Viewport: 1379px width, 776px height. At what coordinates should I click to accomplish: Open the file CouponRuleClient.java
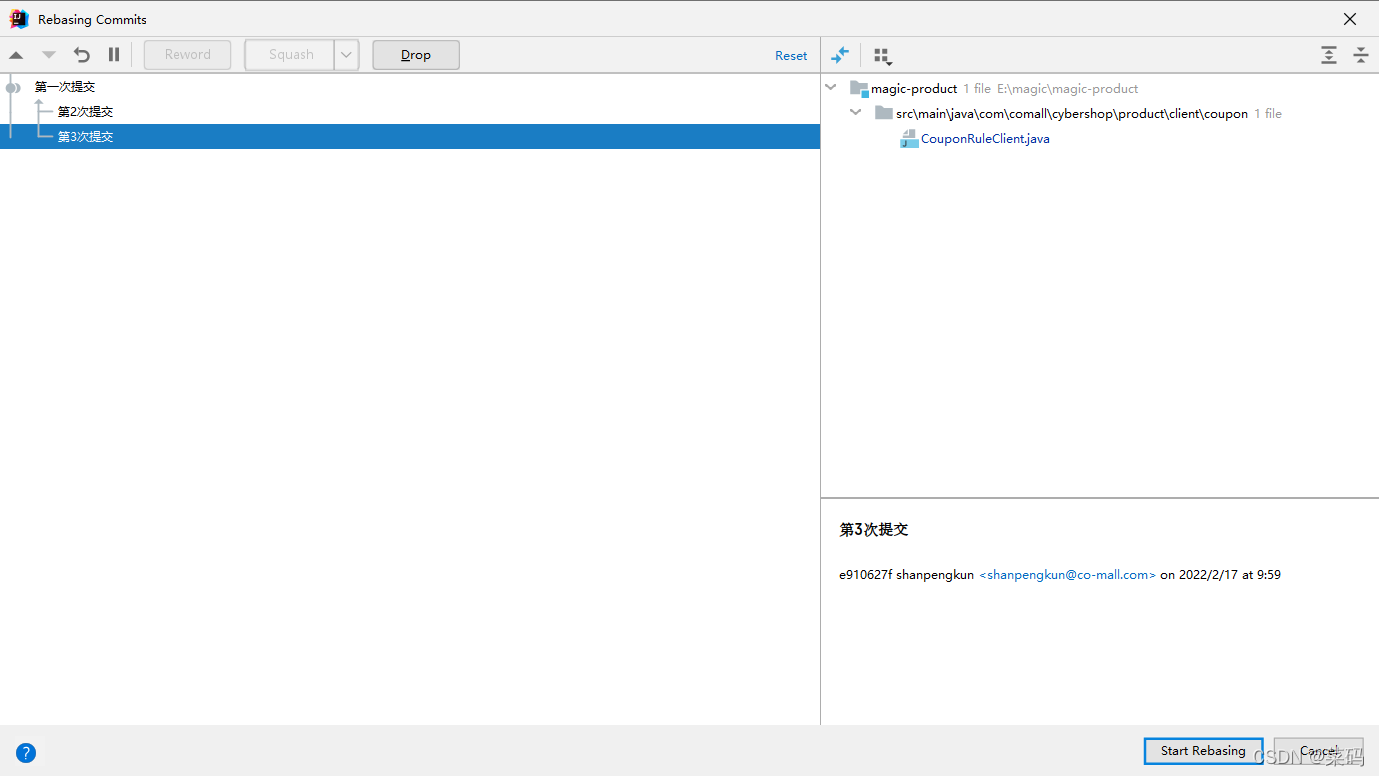pos(985,139)
